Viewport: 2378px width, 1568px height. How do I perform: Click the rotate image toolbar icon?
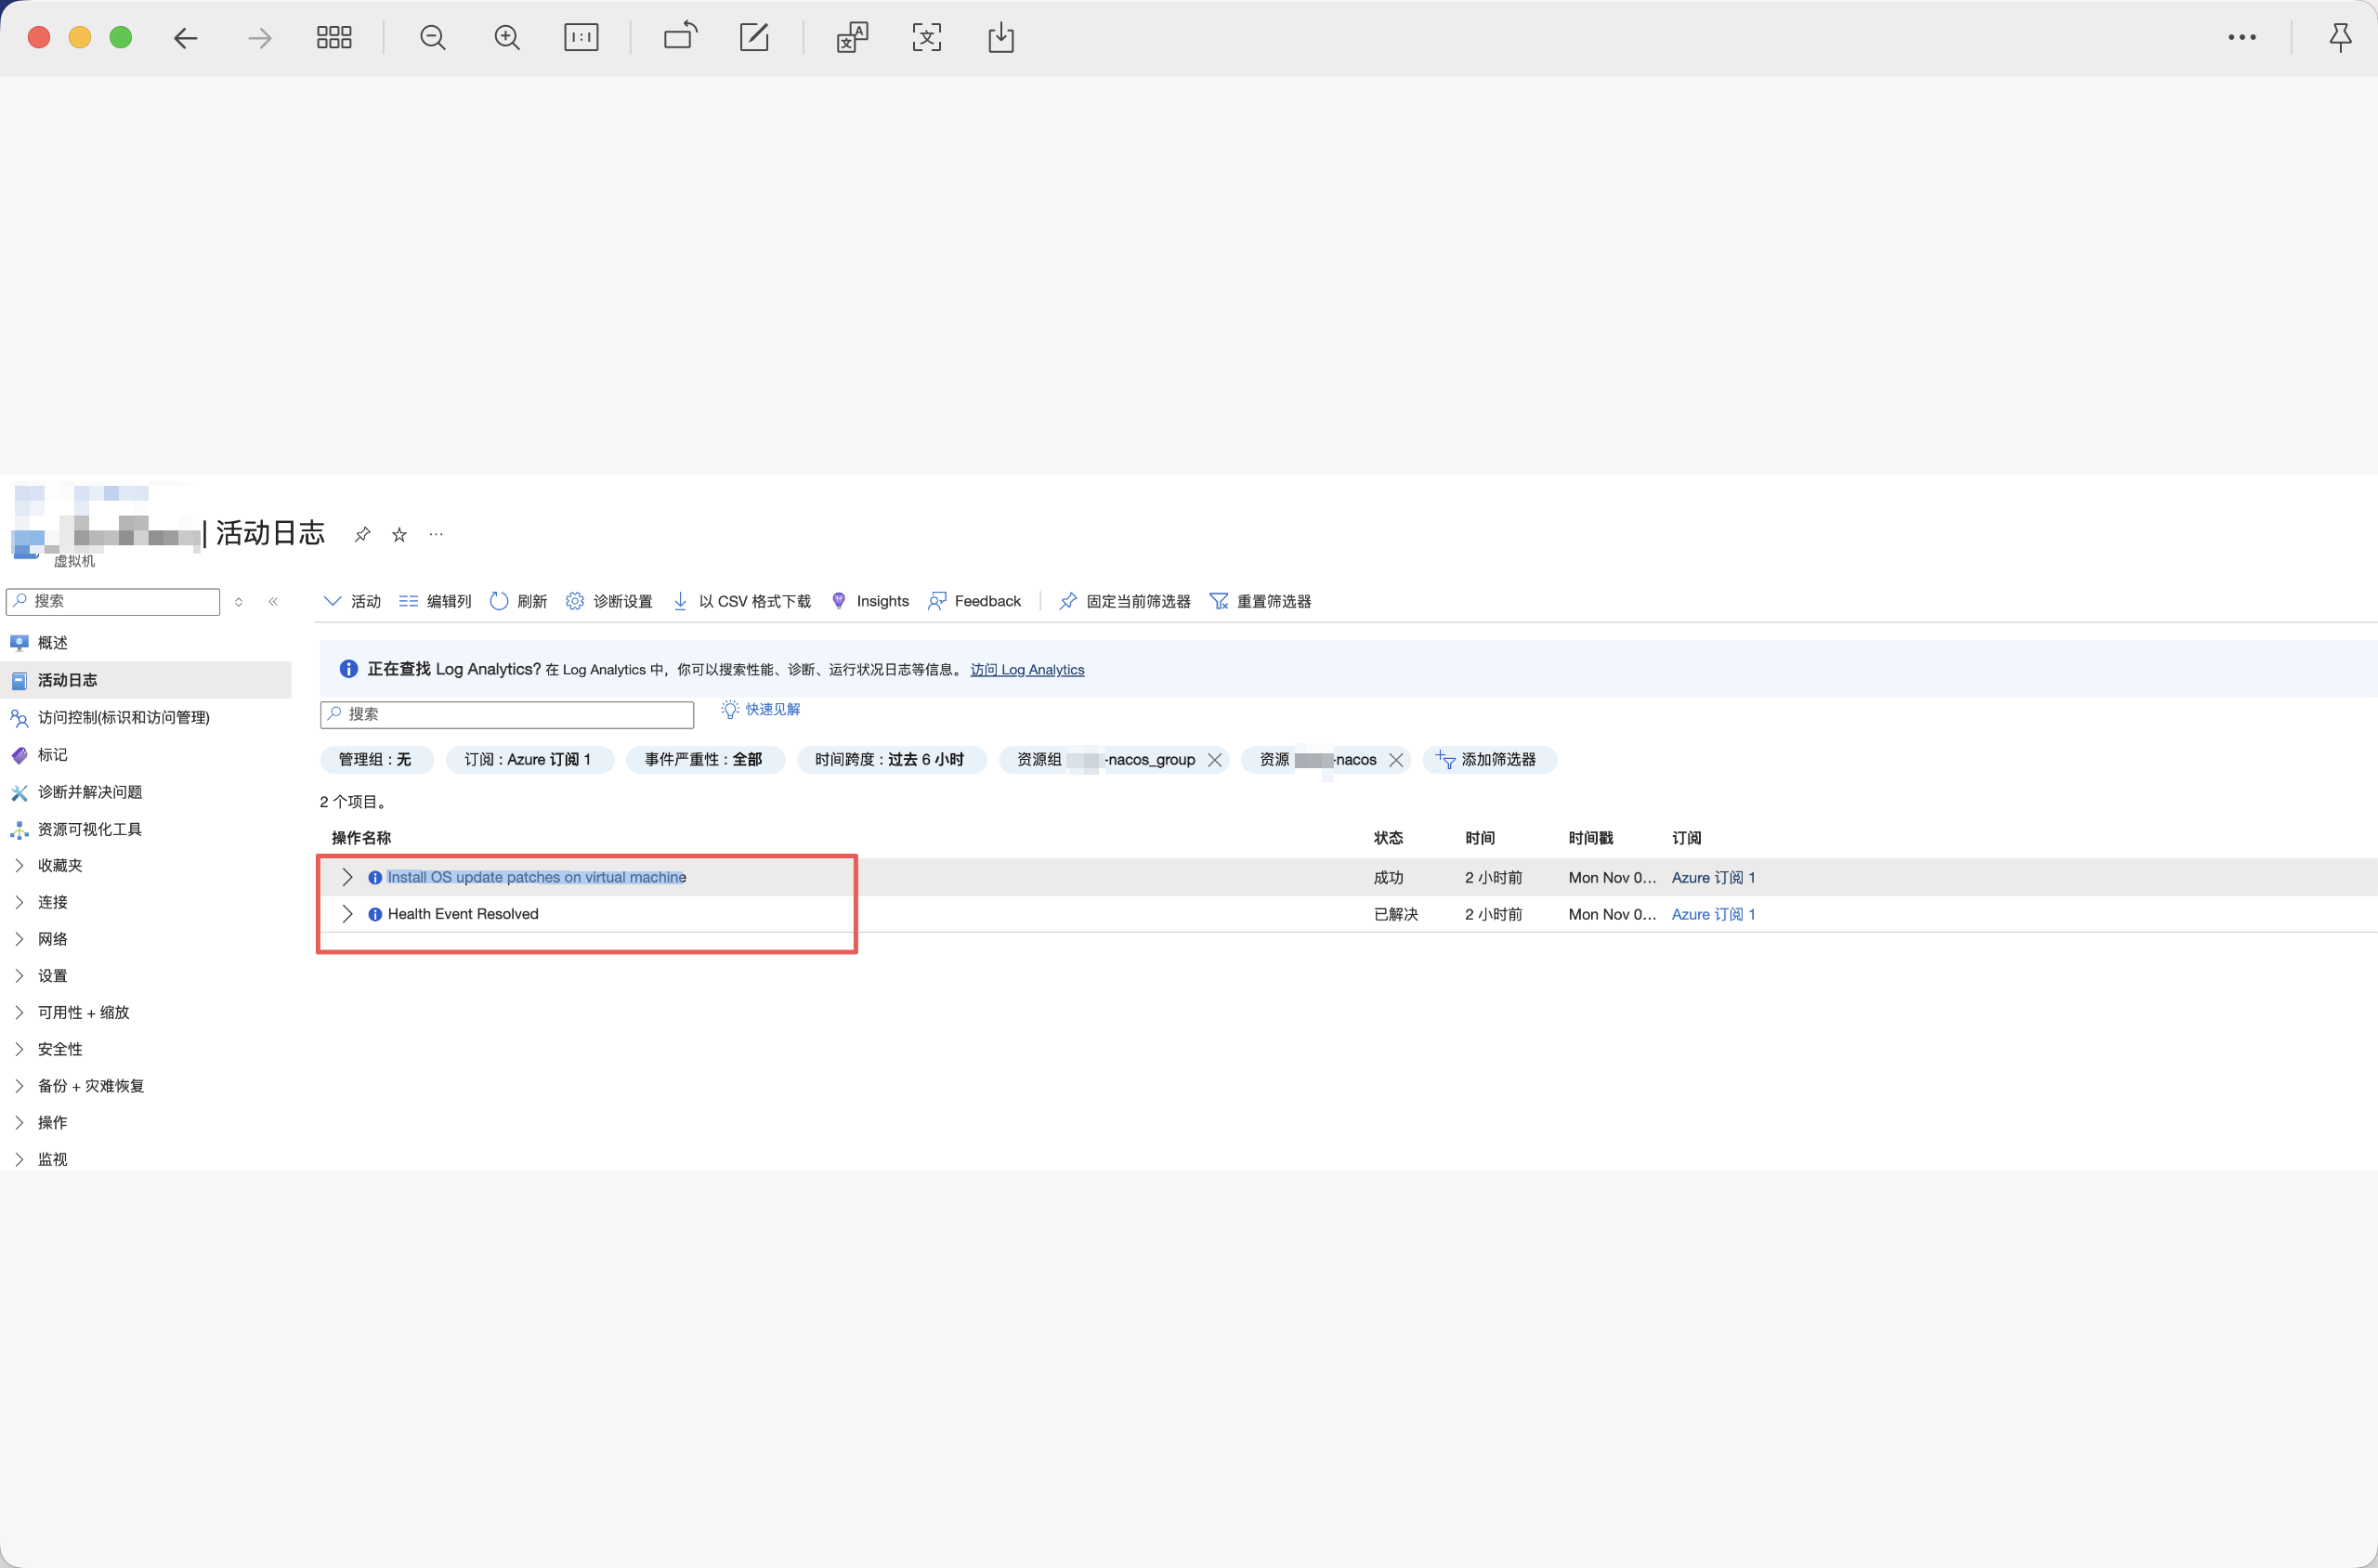point(680,37)
